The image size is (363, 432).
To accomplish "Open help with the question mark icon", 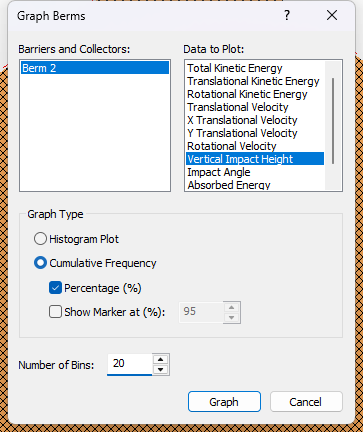I will pyautogui.click(x=287, y=15).
